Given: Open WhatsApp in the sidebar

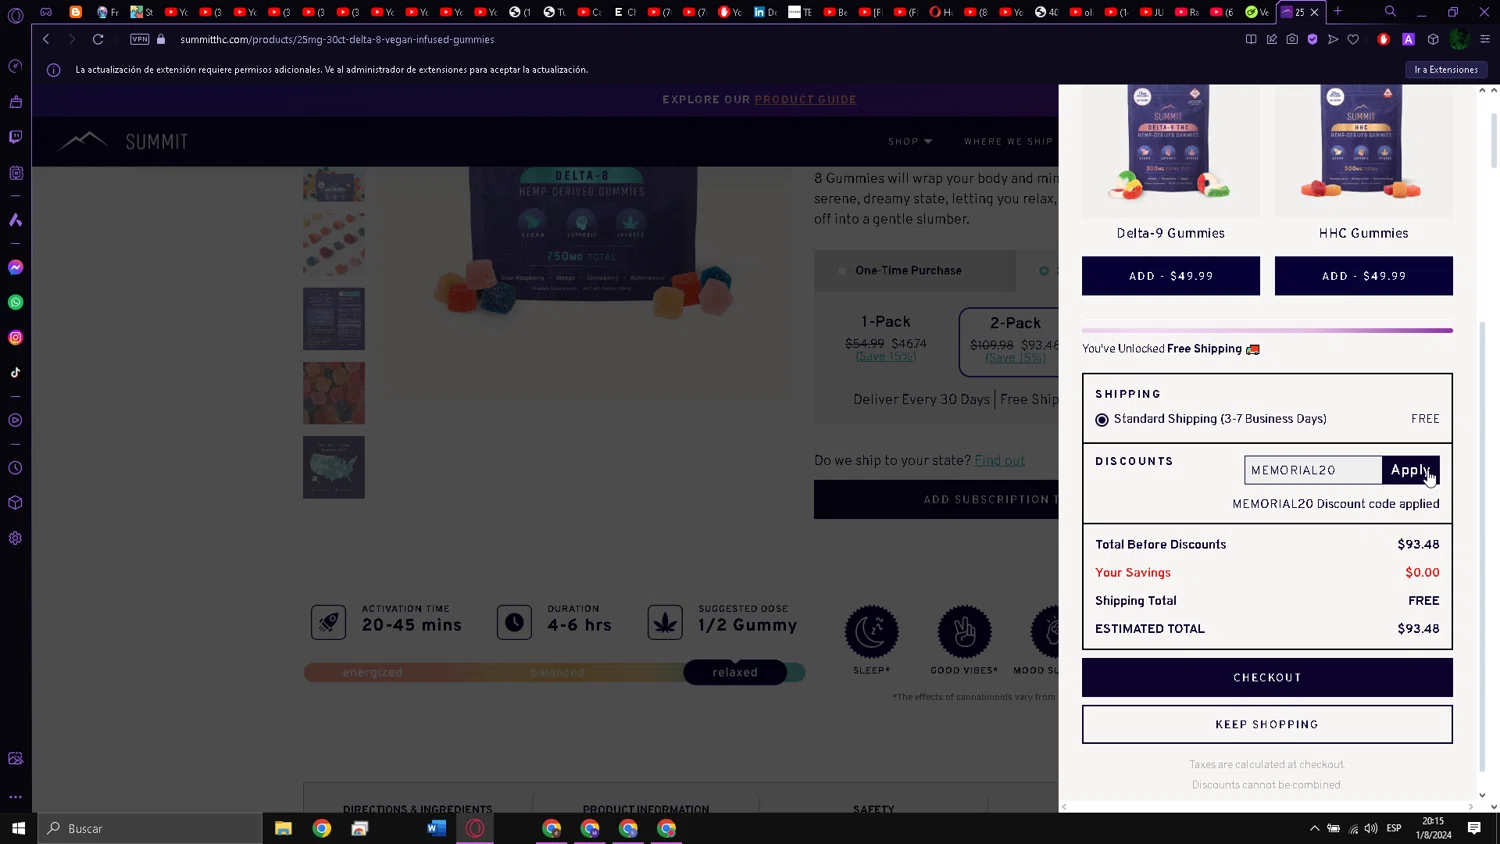Looking at the screenshot, I should point(15,302).
